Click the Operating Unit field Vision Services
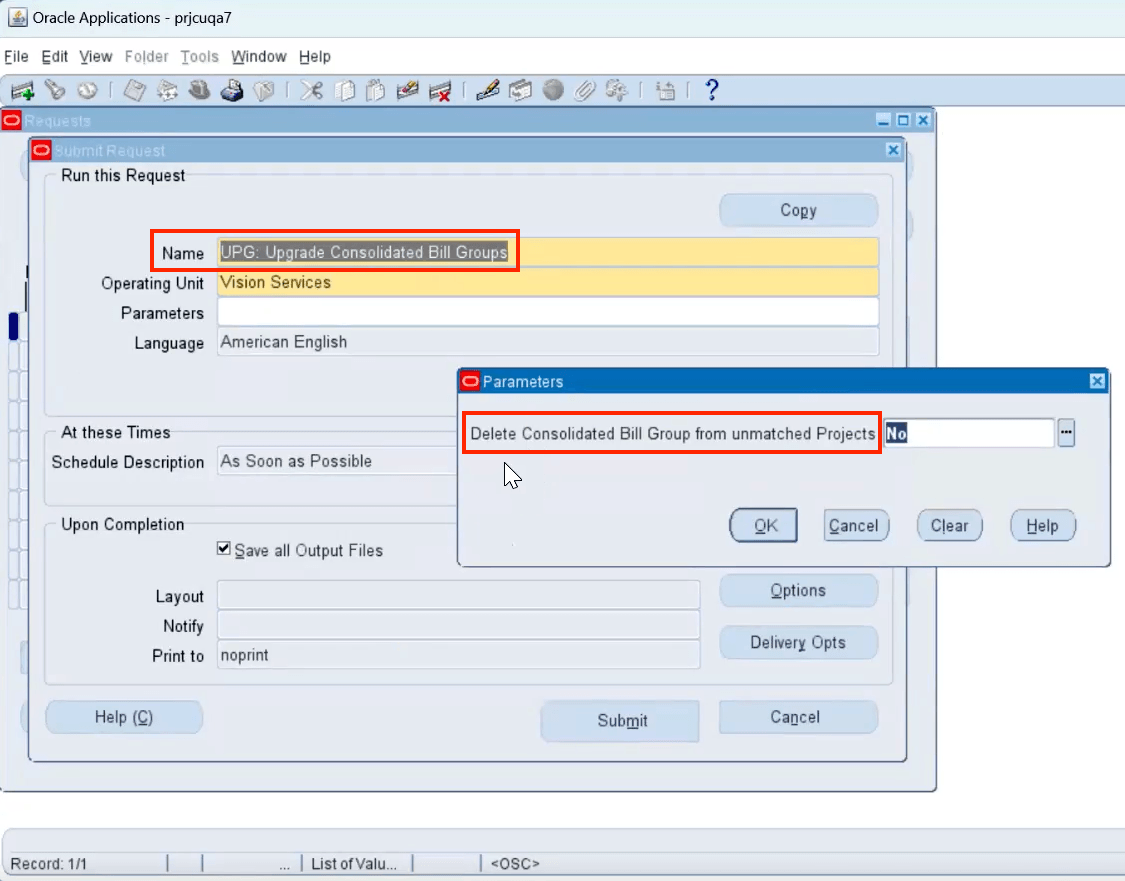This screenshot has width=1125, height=881. pyautogui.click(x=548, y=282)
